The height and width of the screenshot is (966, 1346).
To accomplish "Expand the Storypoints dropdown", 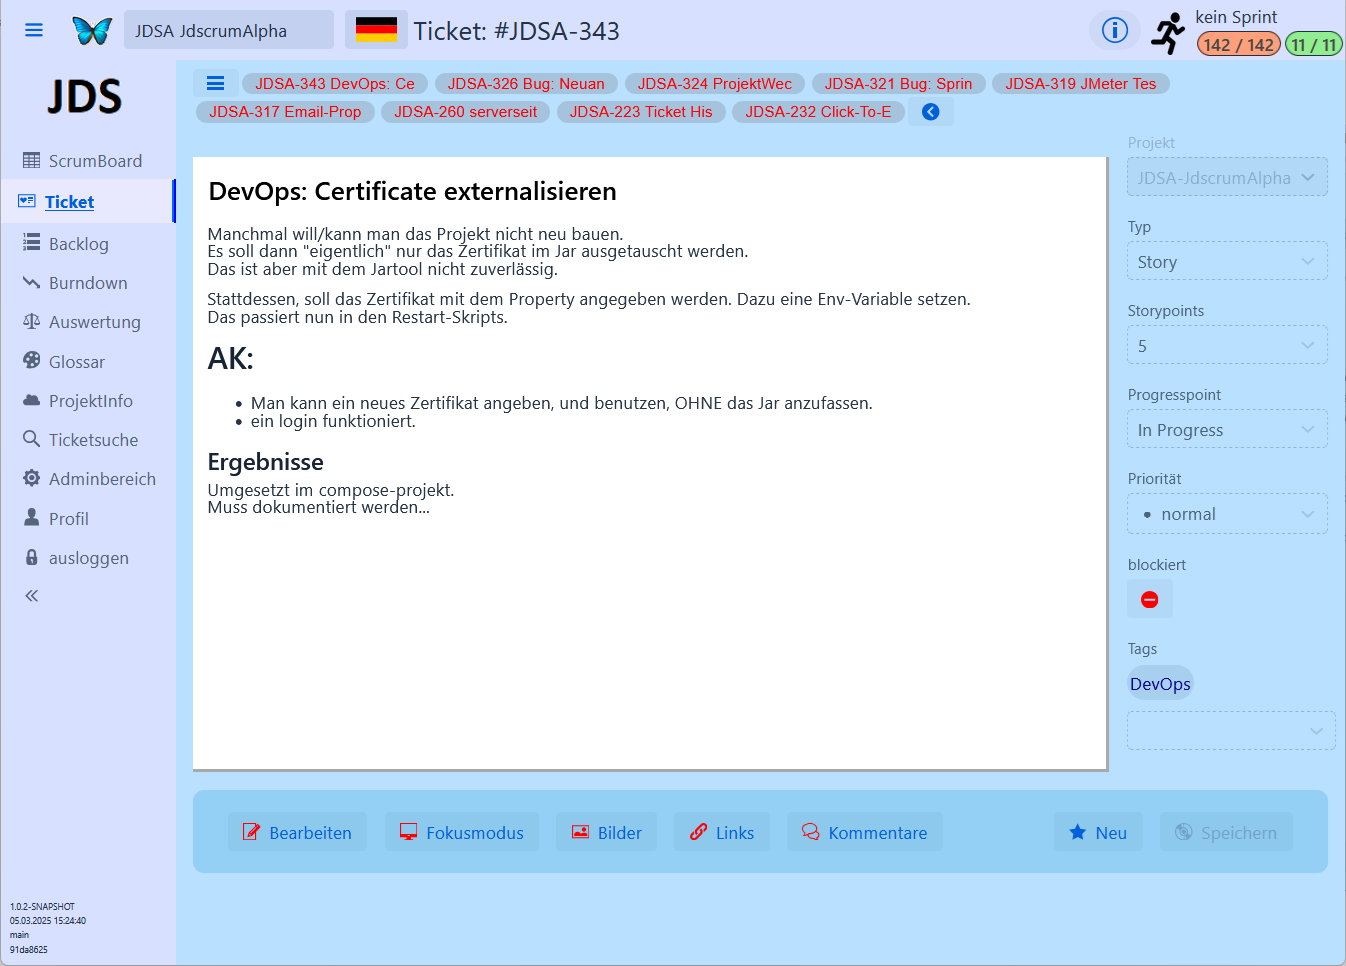I will pos(1227,346).
